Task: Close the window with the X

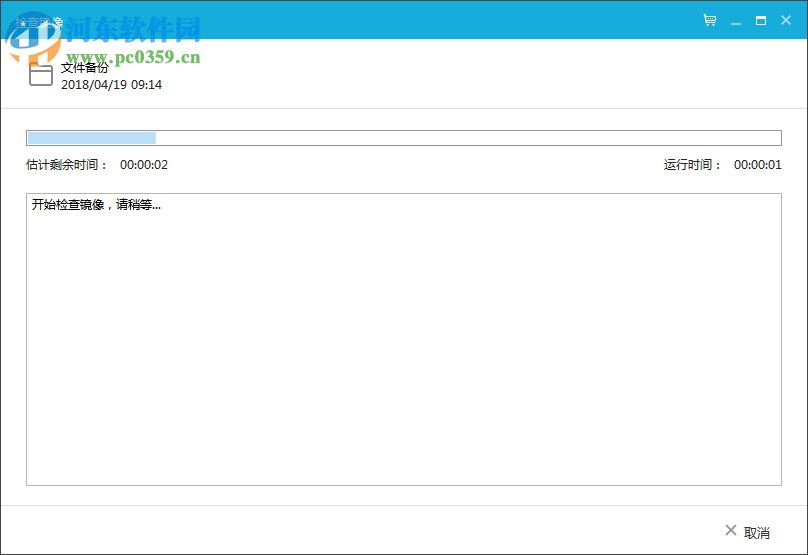Action: (786, 20)
